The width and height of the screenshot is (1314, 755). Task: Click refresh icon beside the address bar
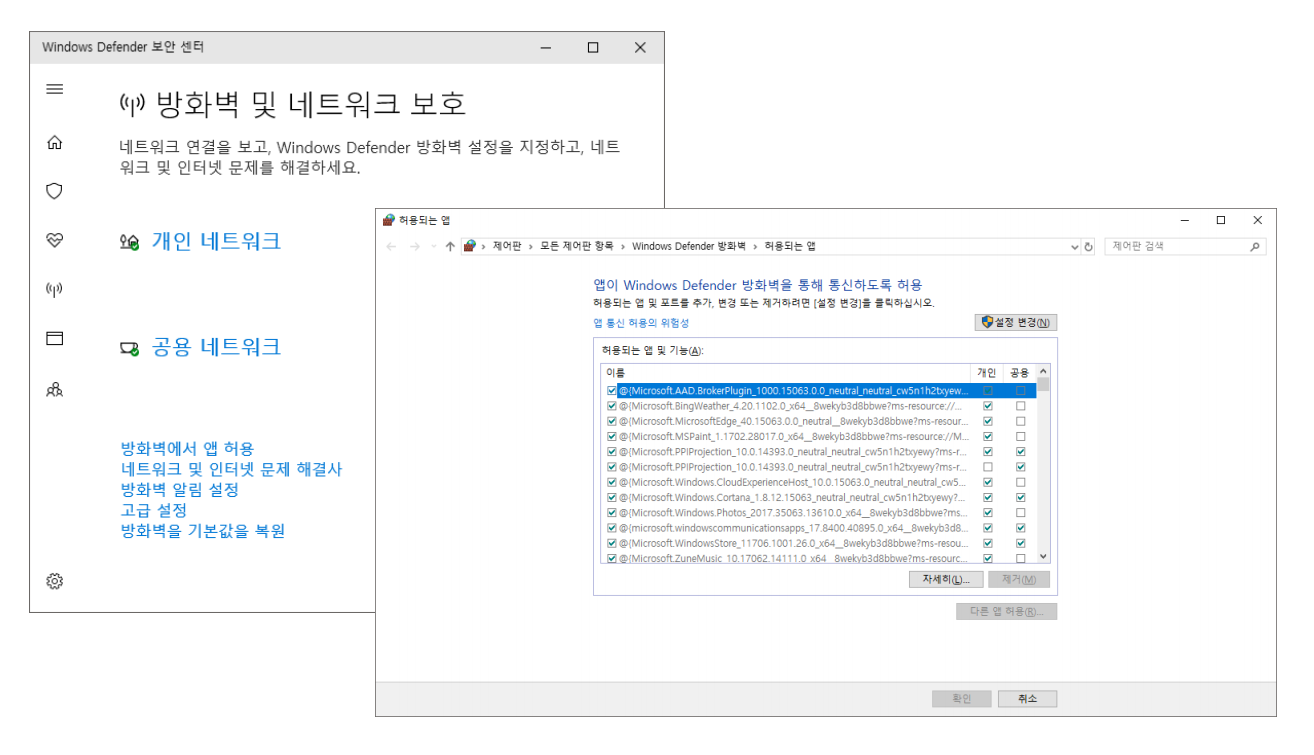(x=1089, y=247)
